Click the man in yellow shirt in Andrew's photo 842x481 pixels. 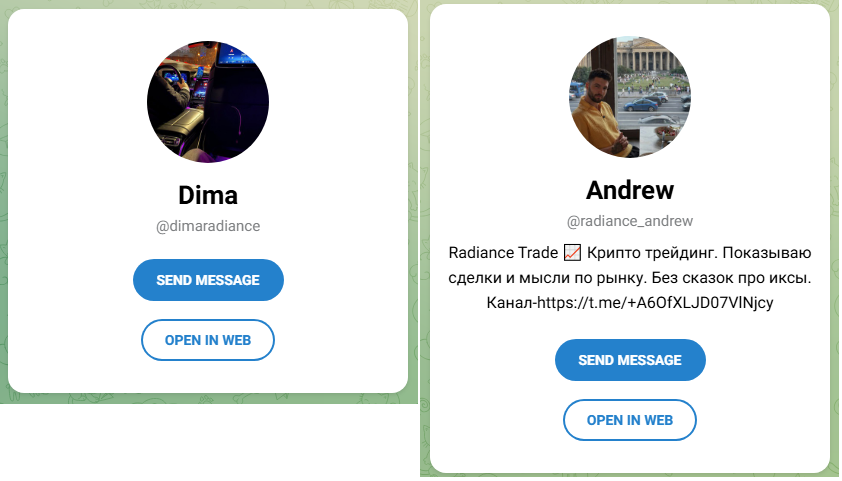tap(596, 115)
